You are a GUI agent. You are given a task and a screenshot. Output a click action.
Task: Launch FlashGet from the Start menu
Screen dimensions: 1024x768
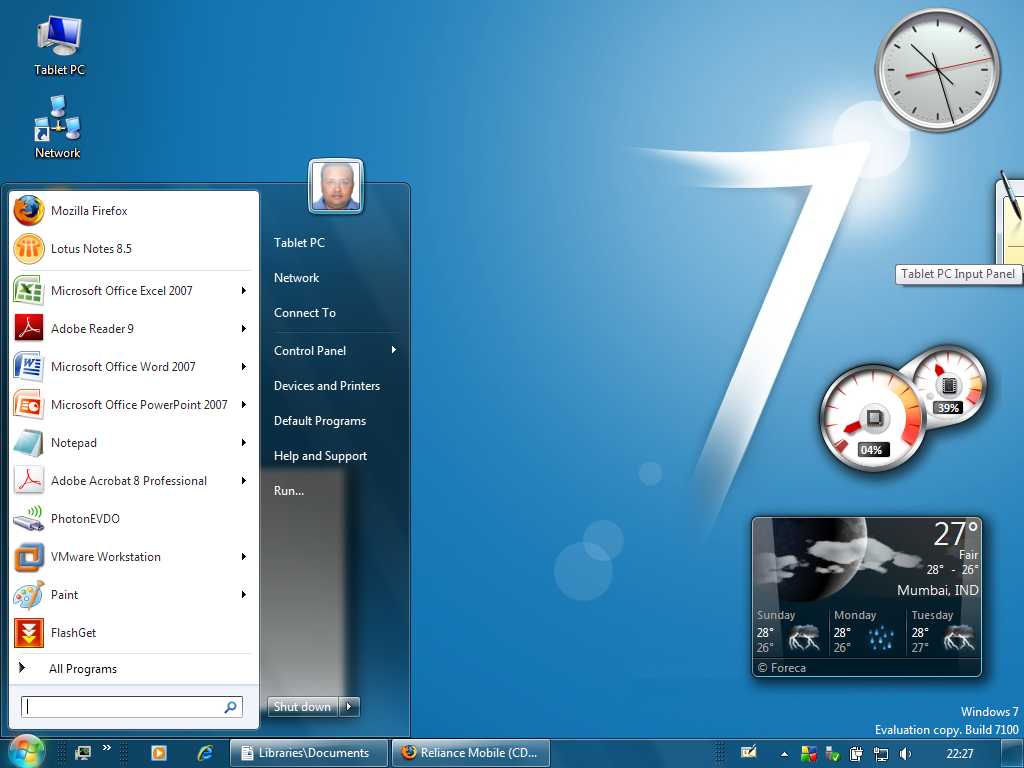(73, 633)
